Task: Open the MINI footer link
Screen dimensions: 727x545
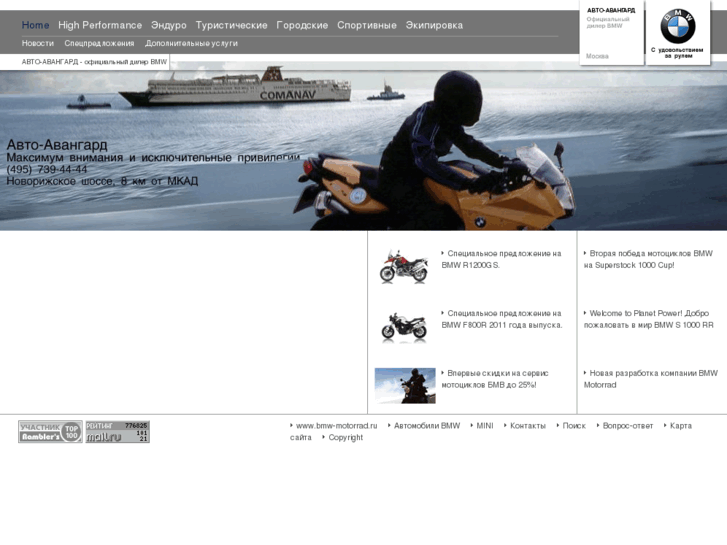Action: [x=485, y=426]
